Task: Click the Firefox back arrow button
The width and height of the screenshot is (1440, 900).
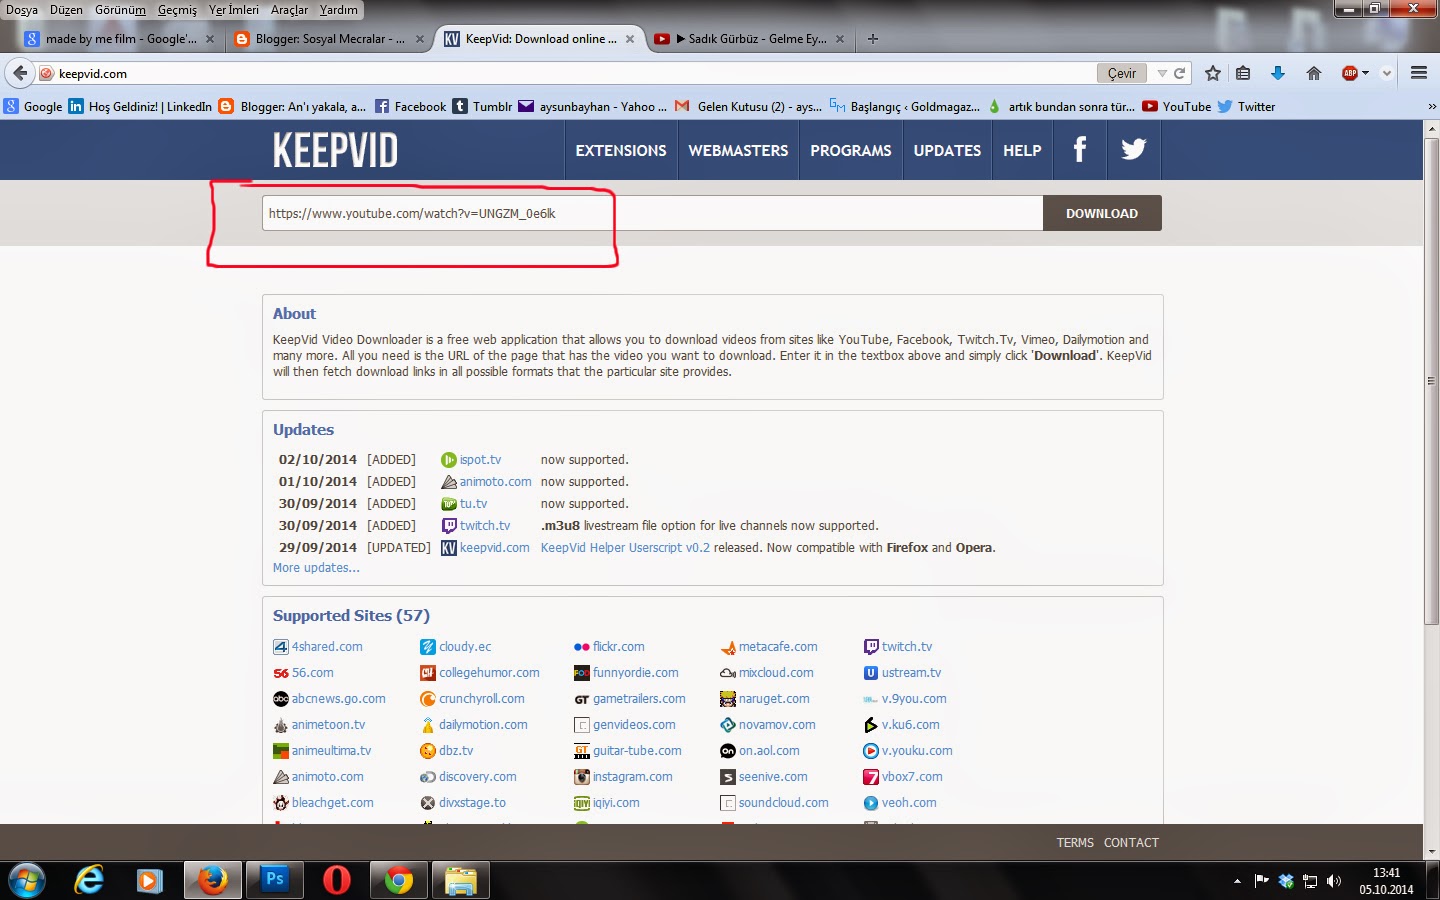Action: (x=20, y=73)
